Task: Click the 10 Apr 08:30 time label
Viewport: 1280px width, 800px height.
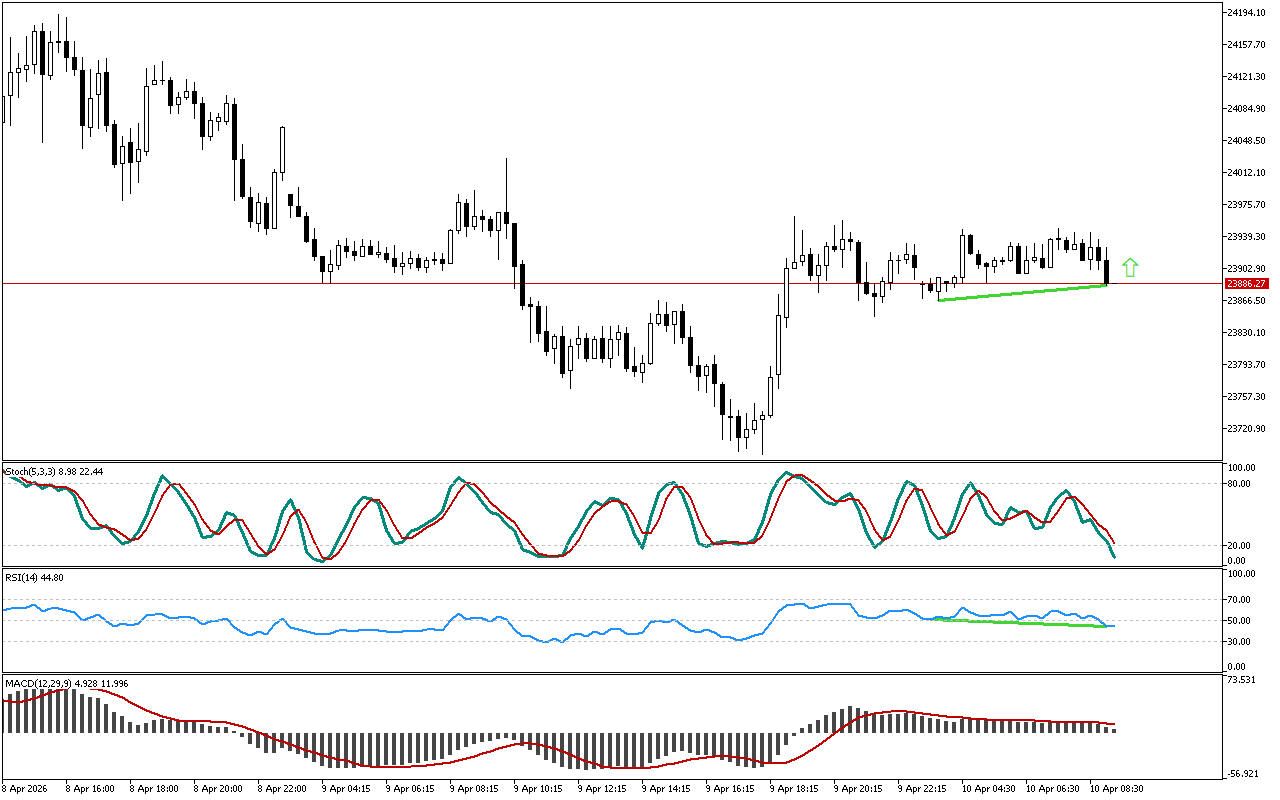Action: click(1116, 789)
